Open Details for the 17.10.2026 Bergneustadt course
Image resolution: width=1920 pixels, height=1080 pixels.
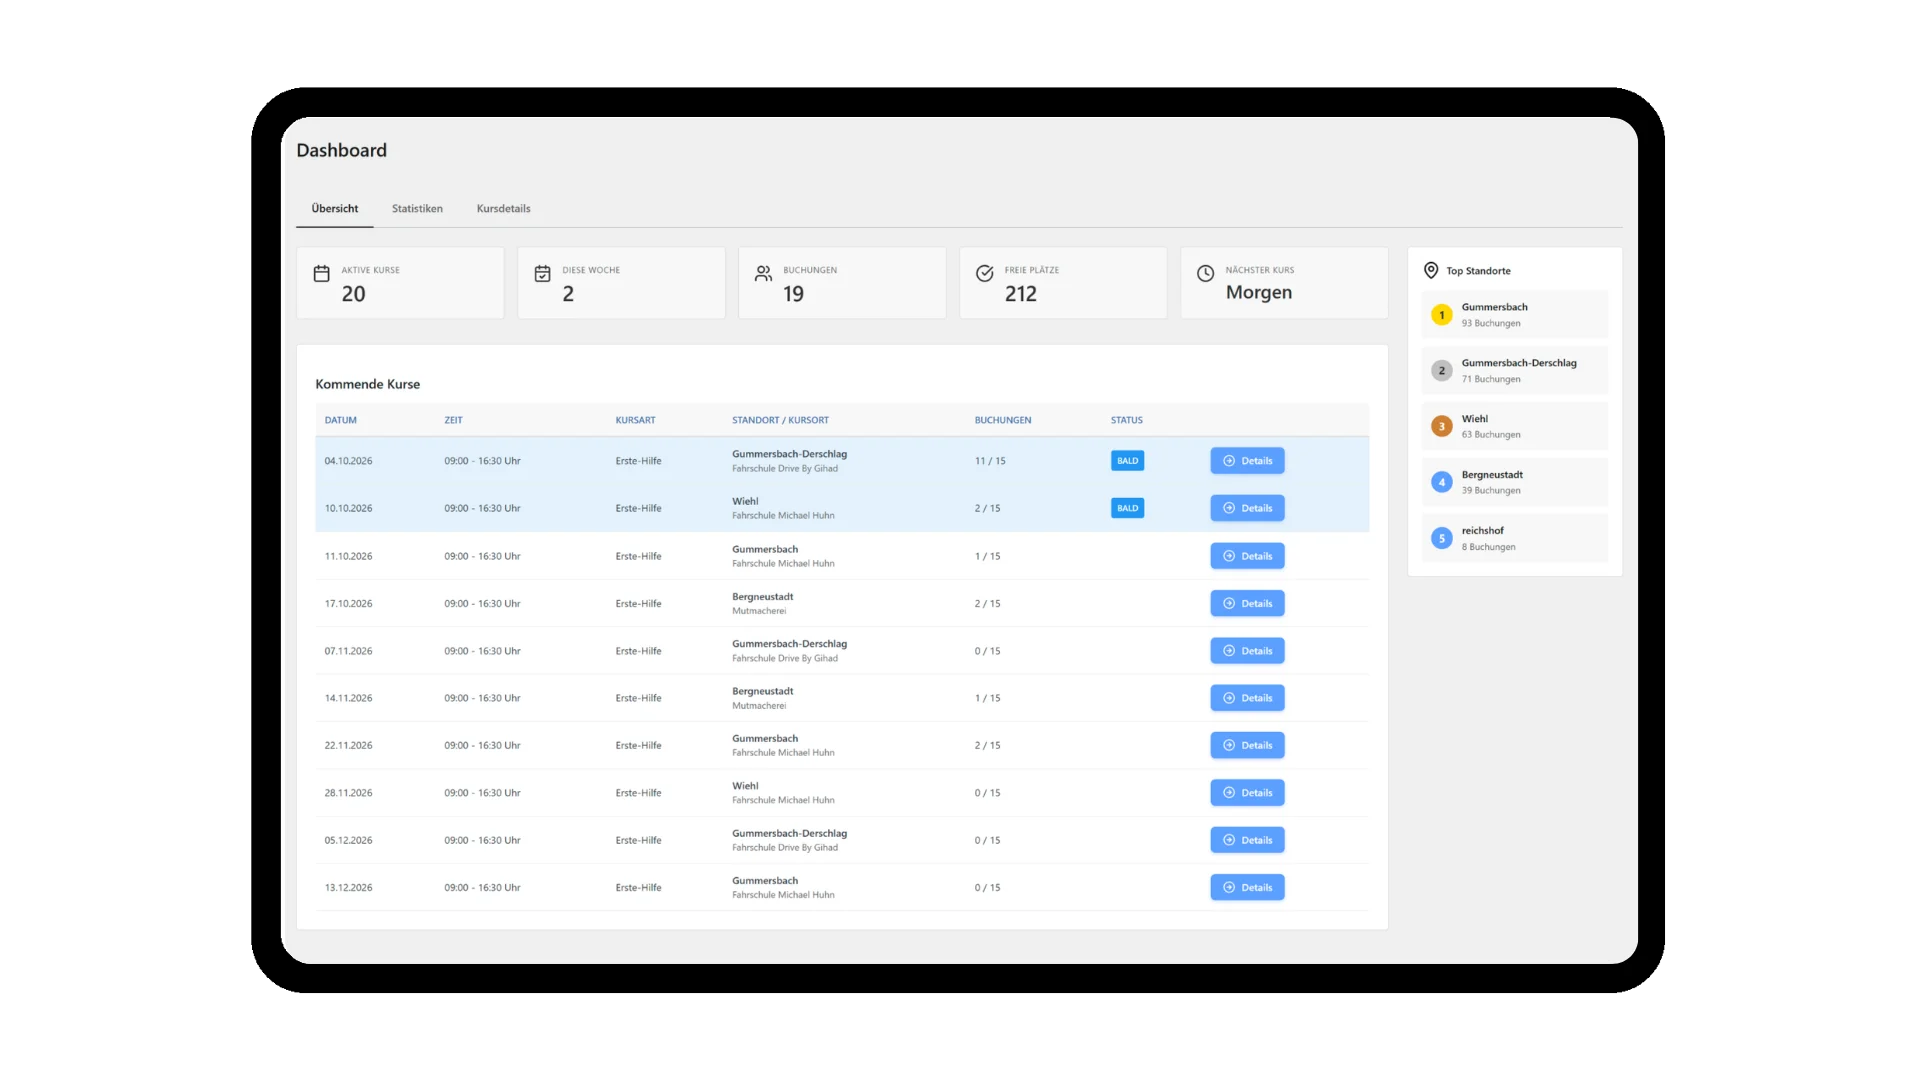[1247, 603]
